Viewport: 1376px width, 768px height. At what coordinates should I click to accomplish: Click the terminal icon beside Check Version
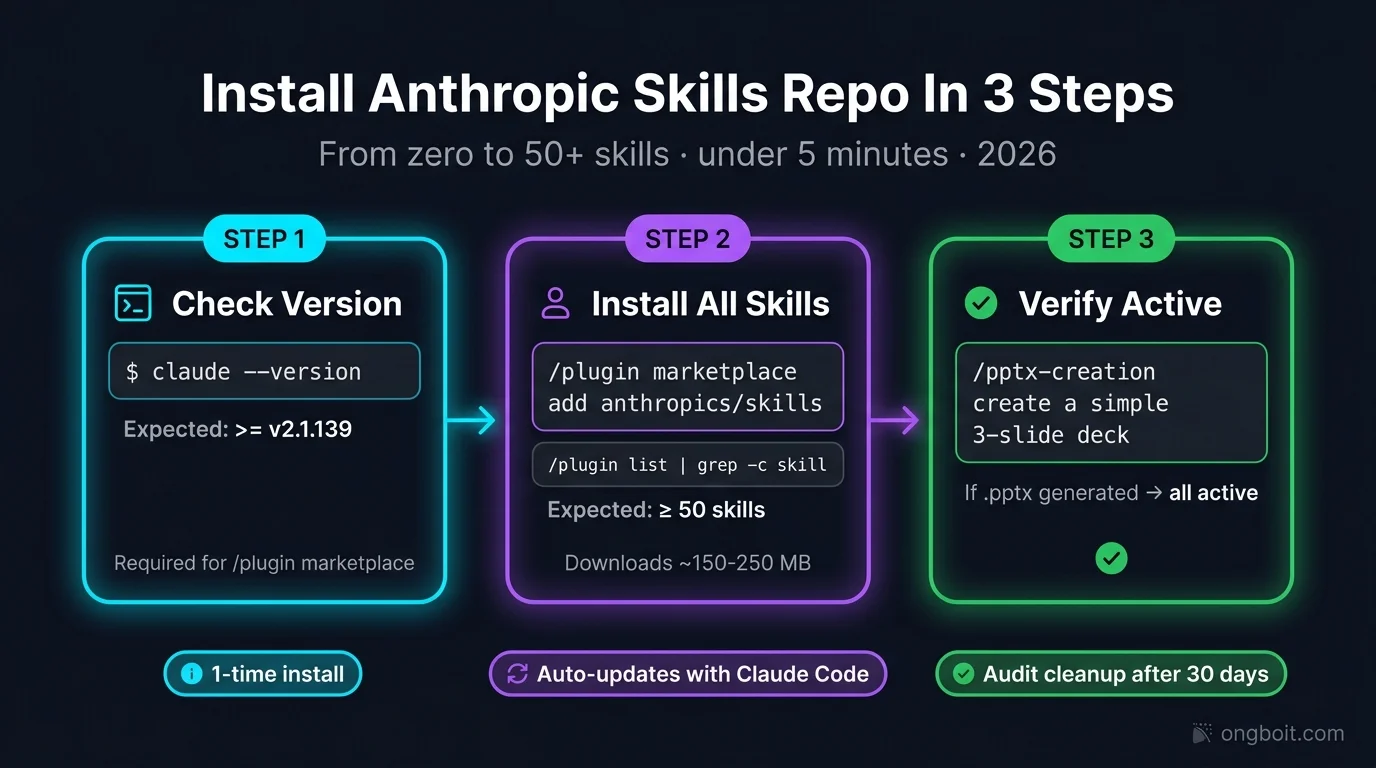coord(133,303)
